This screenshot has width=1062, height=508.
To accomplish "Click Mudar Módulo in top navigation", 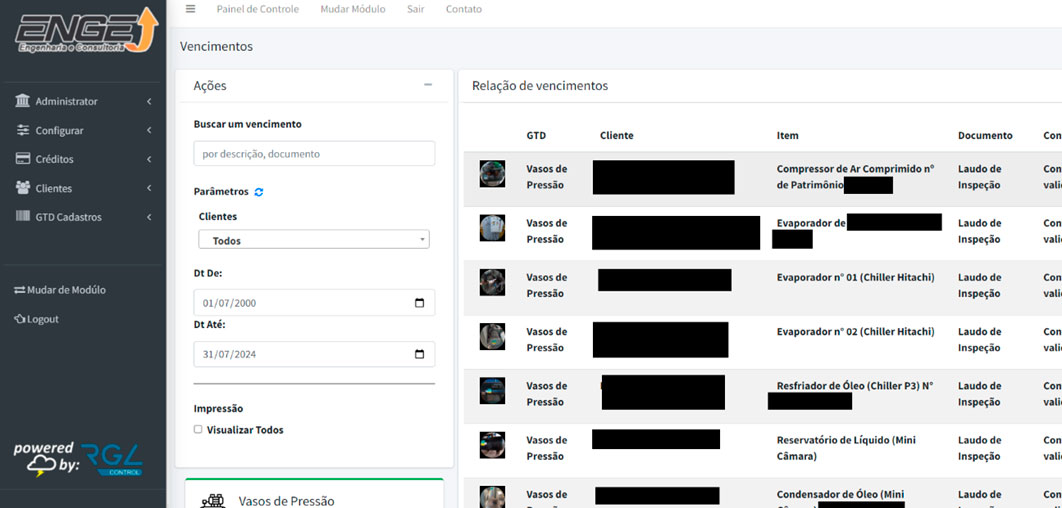I will tap(352, 9).
